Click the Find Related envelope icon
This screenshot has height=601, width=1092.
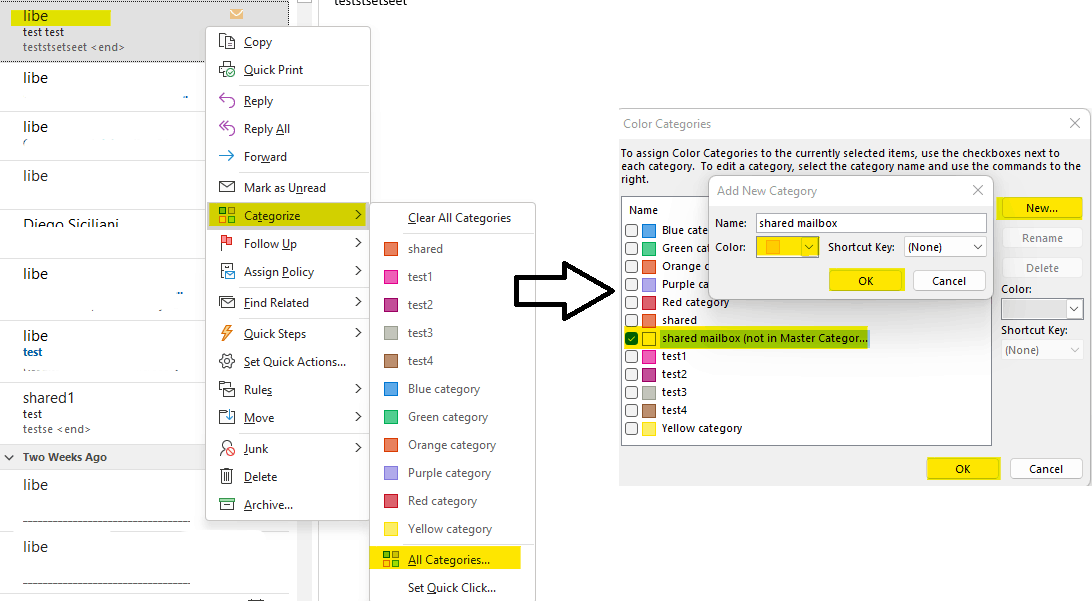[226, 302]
